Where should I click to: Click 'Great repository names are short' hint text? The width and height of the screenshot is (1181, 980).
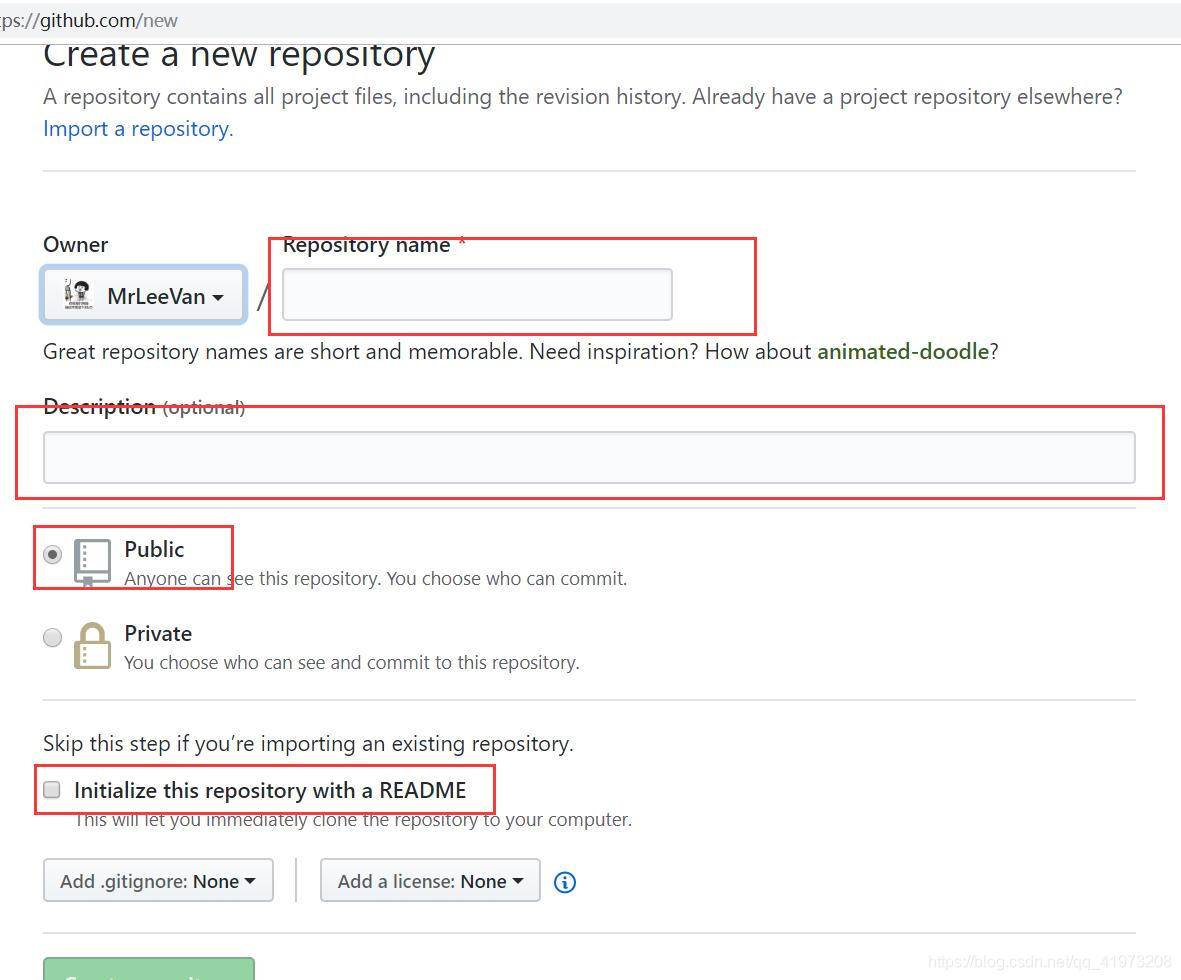click(x=520, y=352)
